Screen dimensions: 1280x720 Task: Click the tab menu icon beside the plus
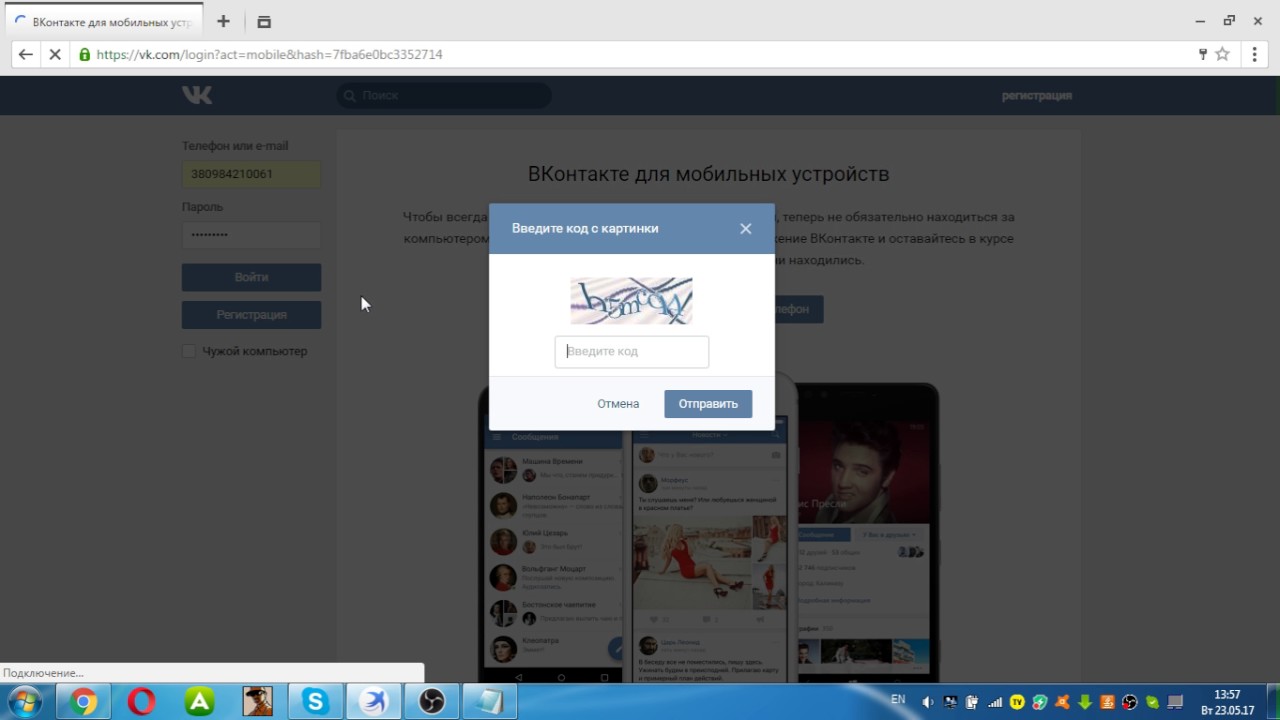point(264,21)
